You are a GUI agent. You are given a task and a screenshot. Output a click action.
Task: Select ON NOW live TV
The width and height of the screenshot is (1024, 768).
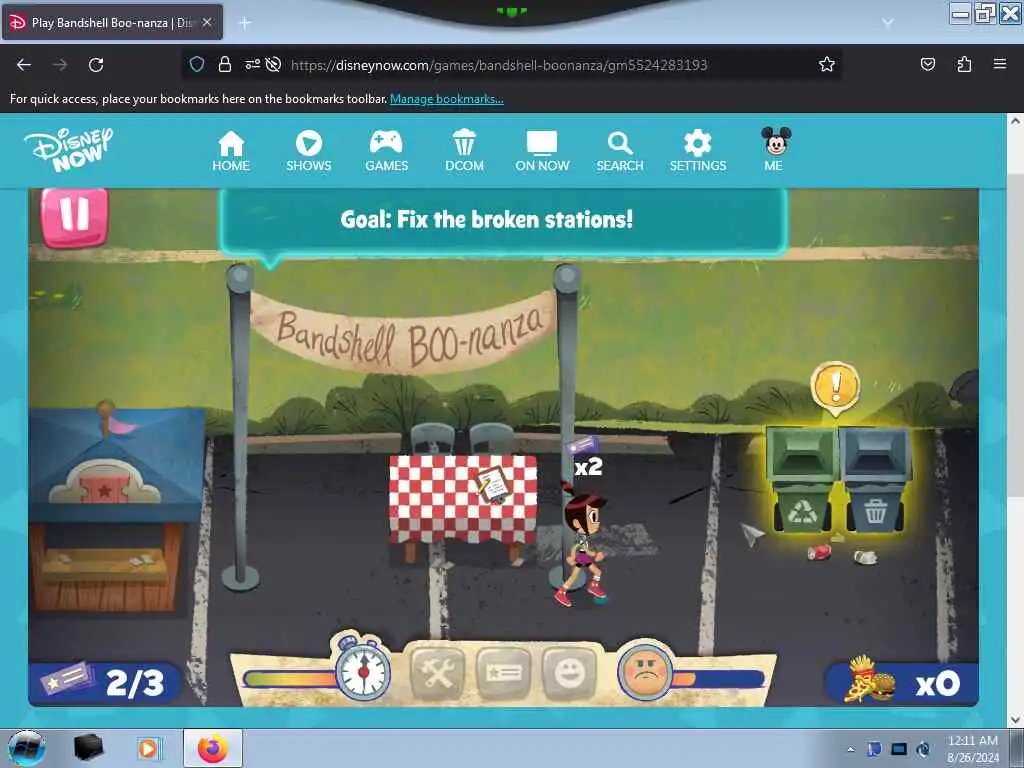click(542, 151)
